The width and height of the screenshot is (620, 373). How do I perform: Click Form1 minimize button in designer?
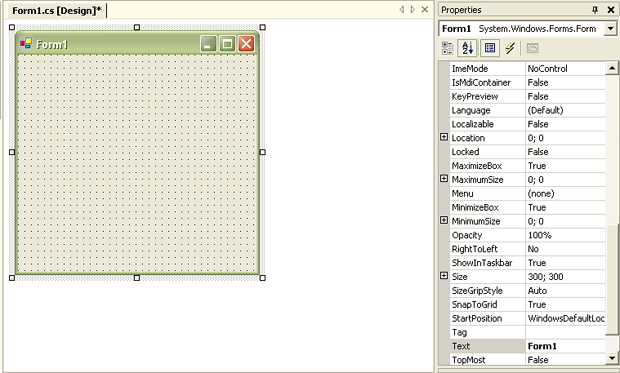(x=208, y=44)
